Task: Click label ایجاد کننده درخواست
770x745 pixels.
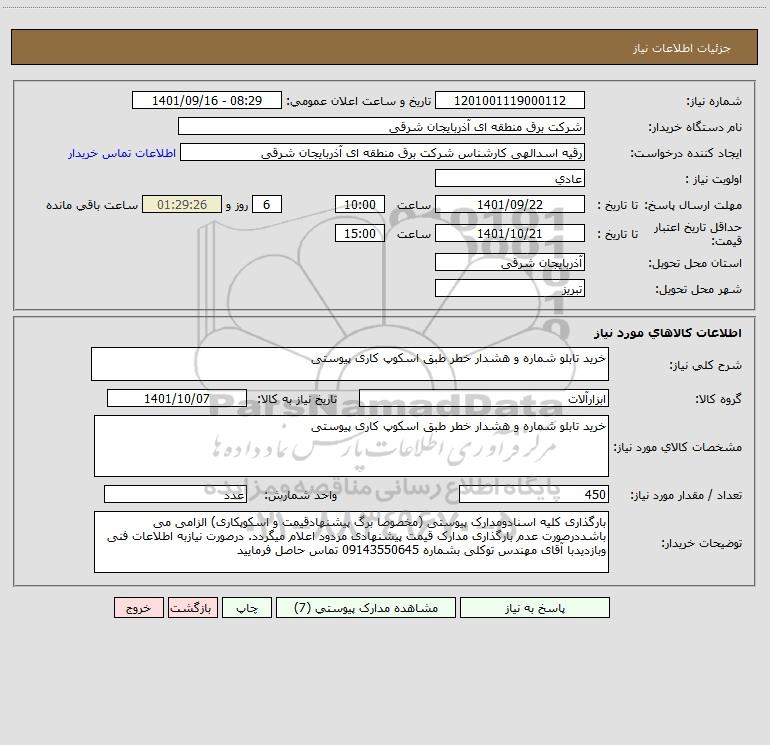Action: point(686,154)
